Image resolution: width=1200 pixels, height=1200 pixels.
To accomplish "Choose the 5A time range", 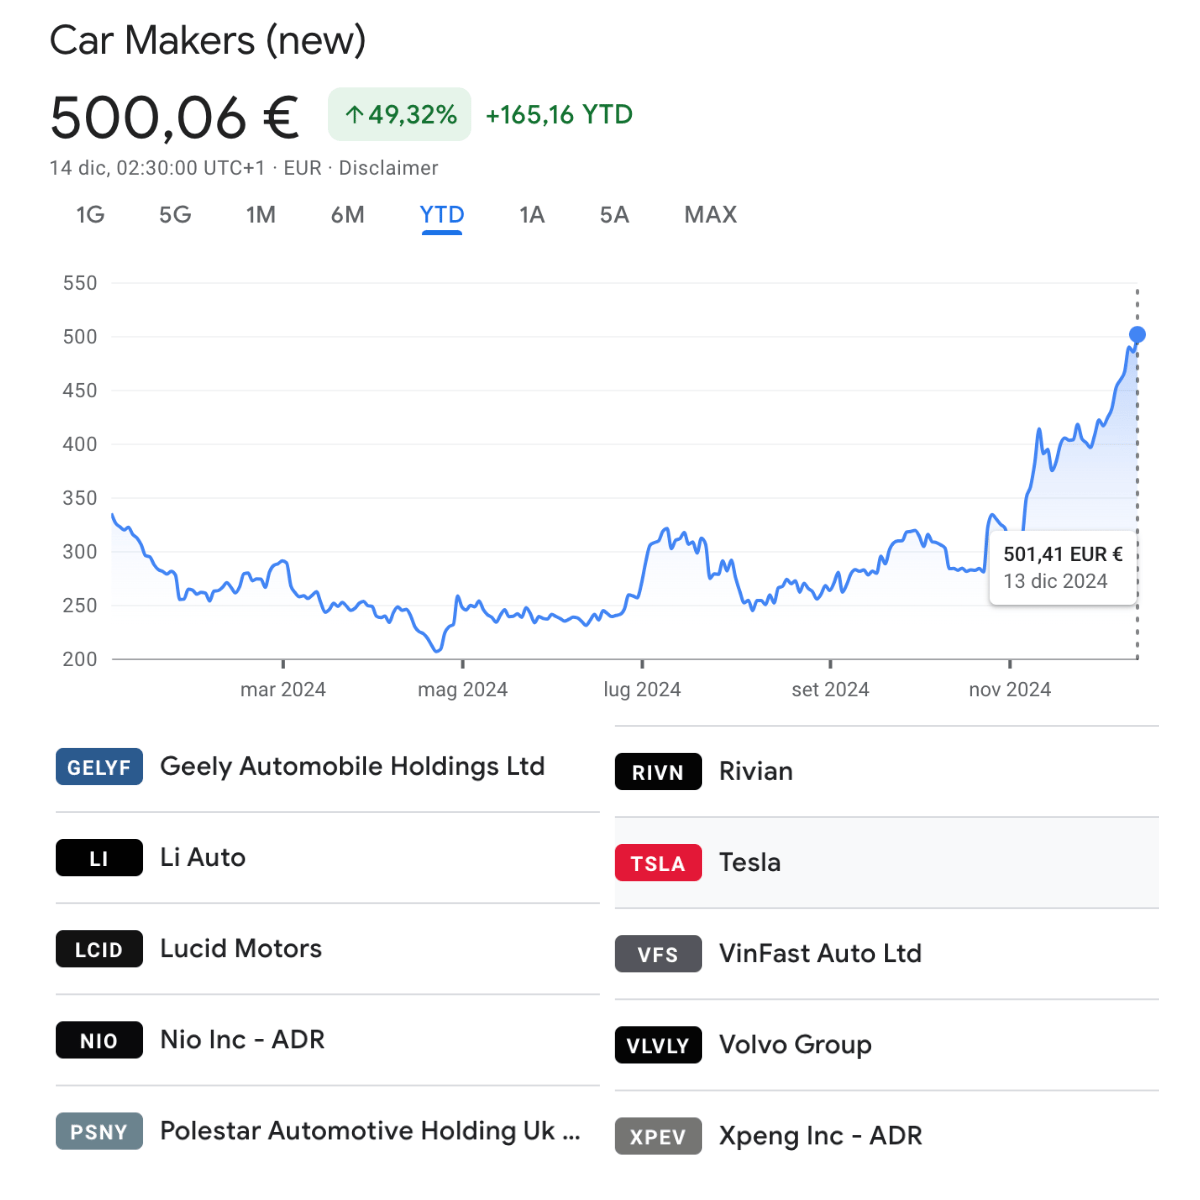I will (614, 215).
